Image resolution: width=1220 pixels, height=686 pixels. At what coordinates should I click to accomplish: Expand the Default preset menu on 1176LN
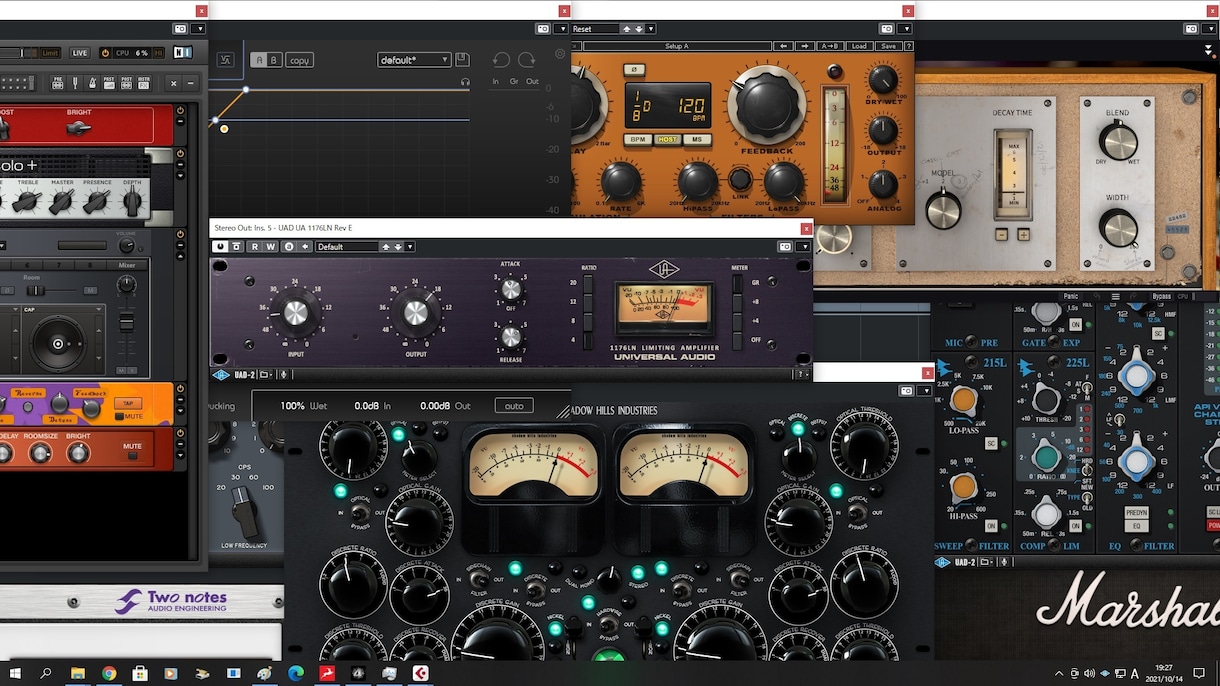409,246
